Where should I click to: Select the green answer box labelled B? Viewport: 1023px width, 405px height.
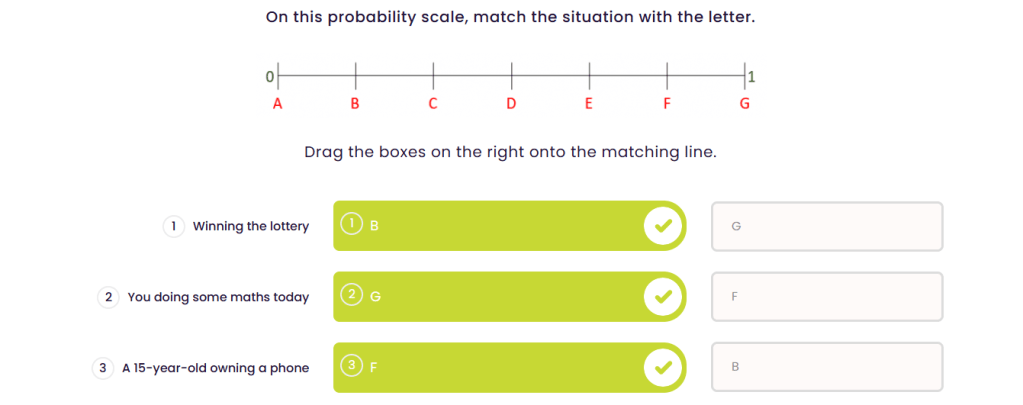click(500, 226)
